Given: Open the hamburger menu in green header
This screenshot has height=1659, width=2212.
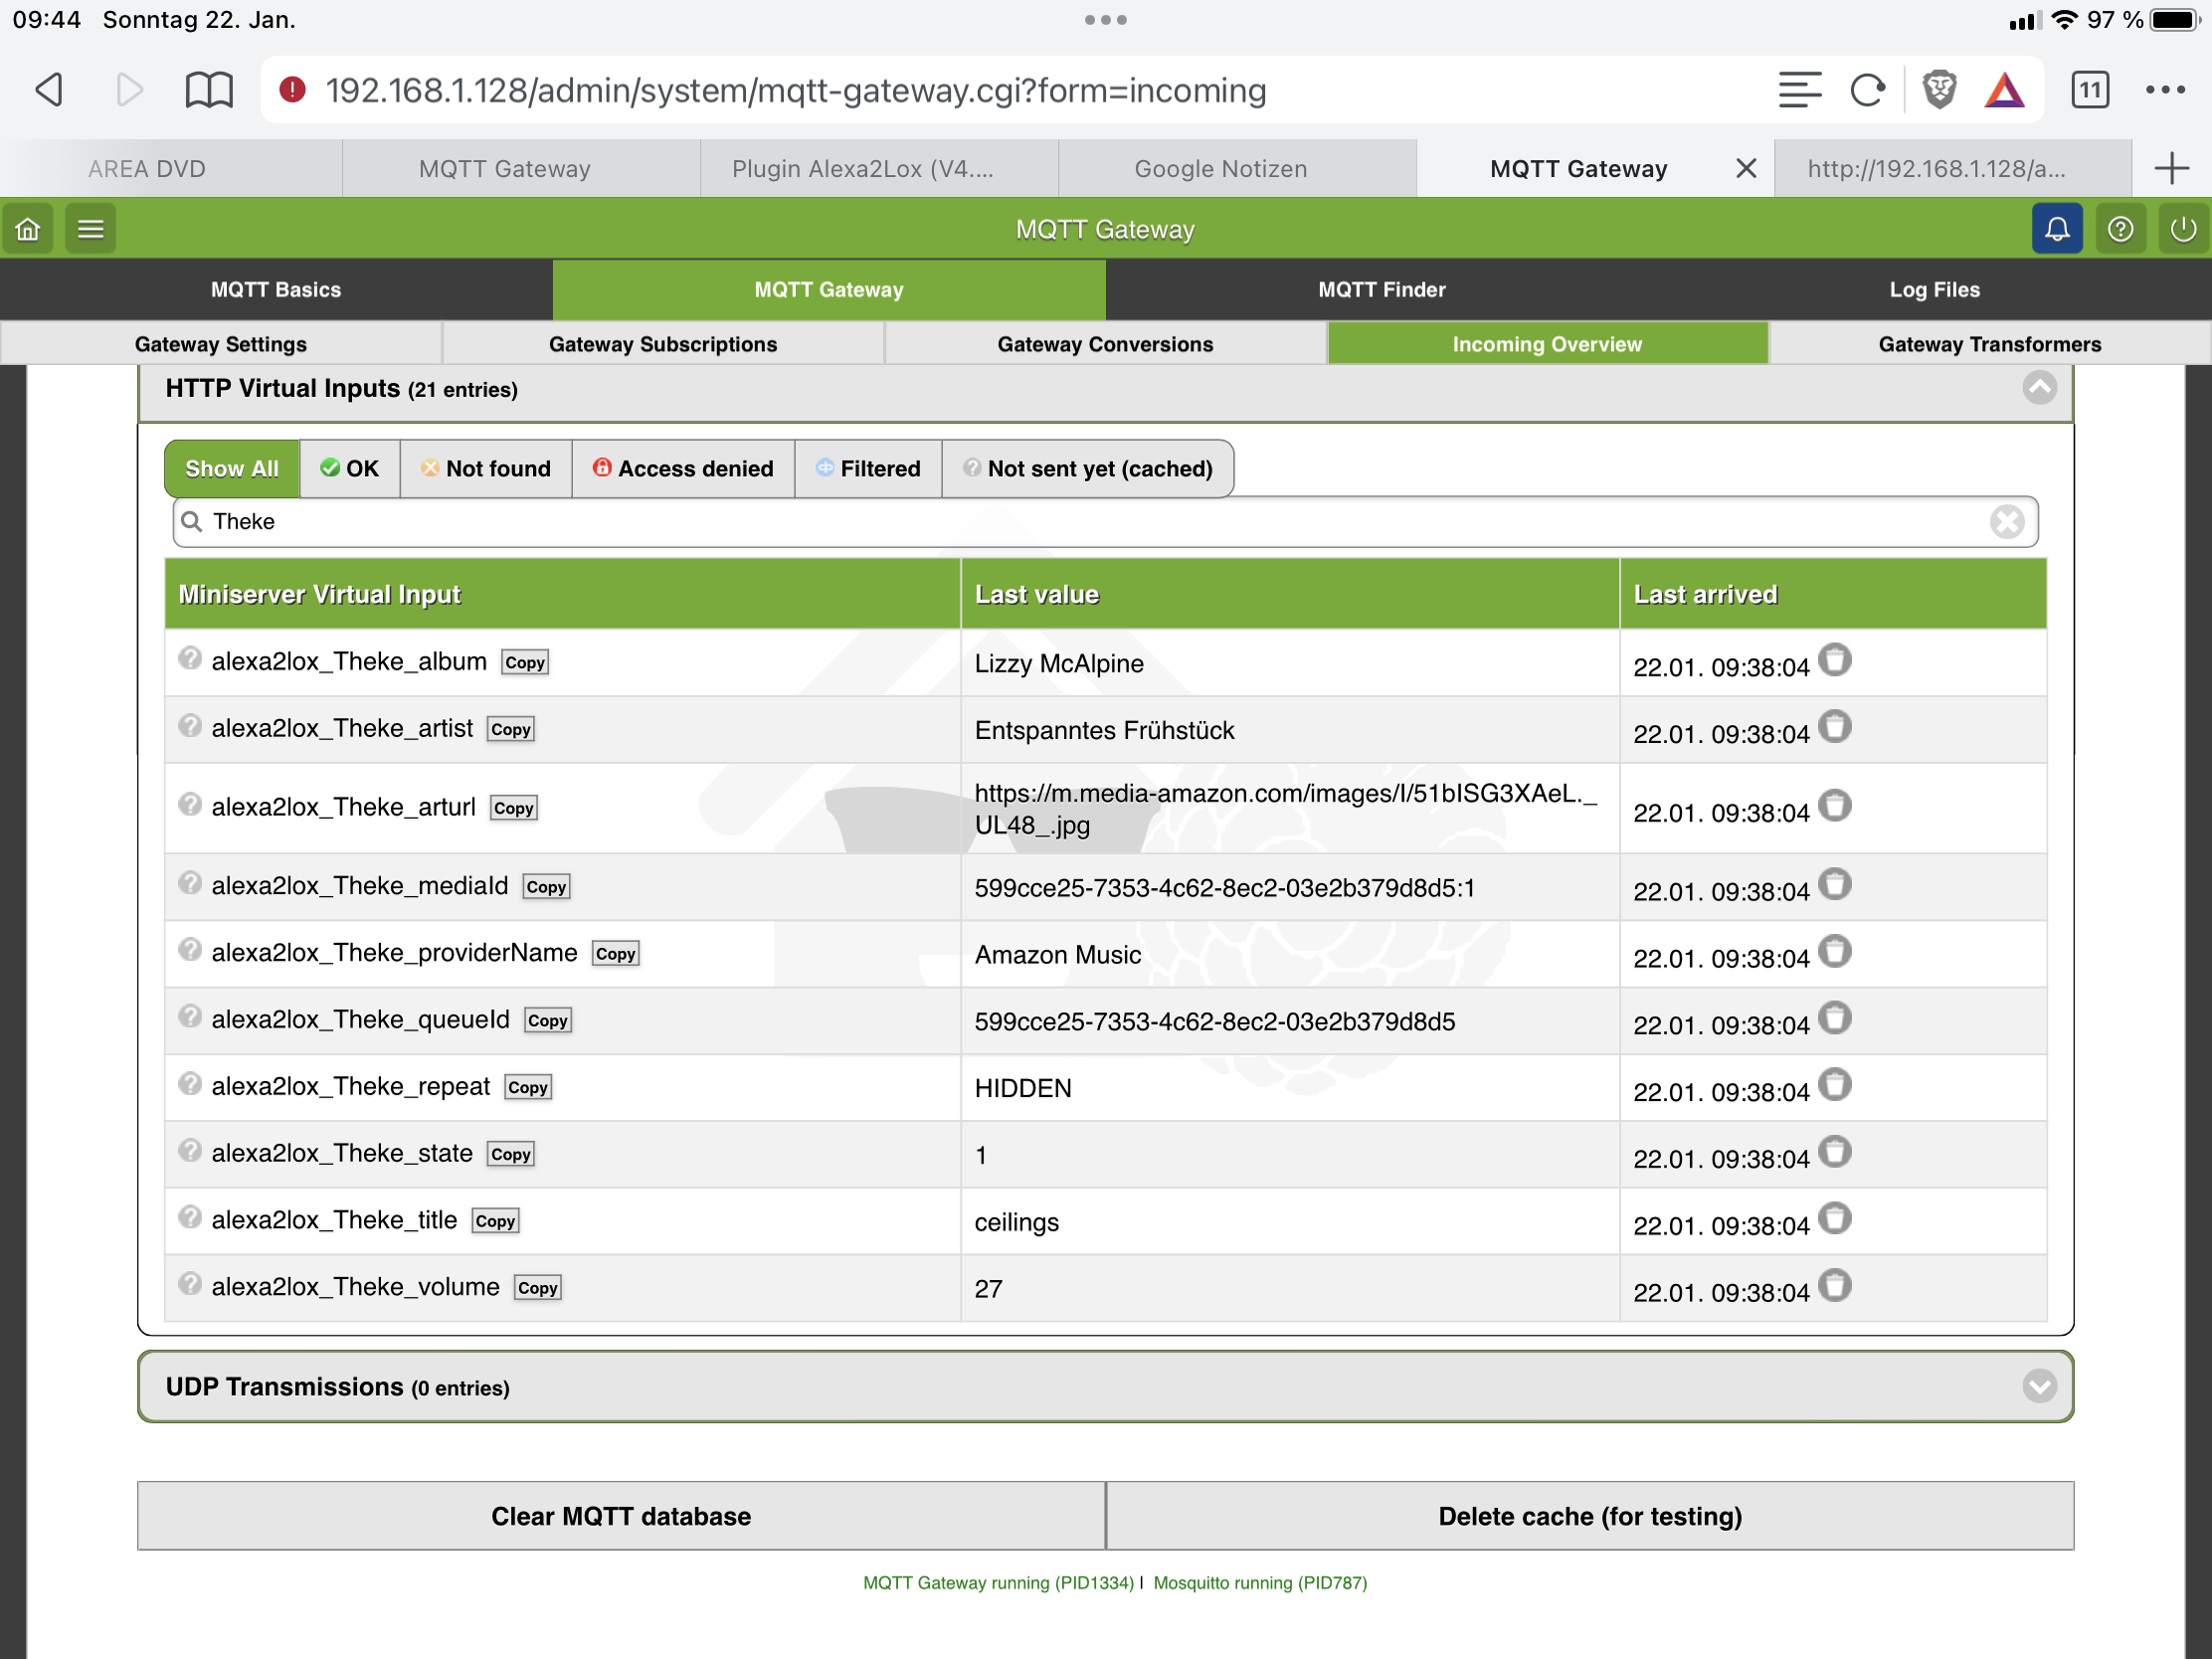Looking at the screenshot, I should click(x=91, y=229).
